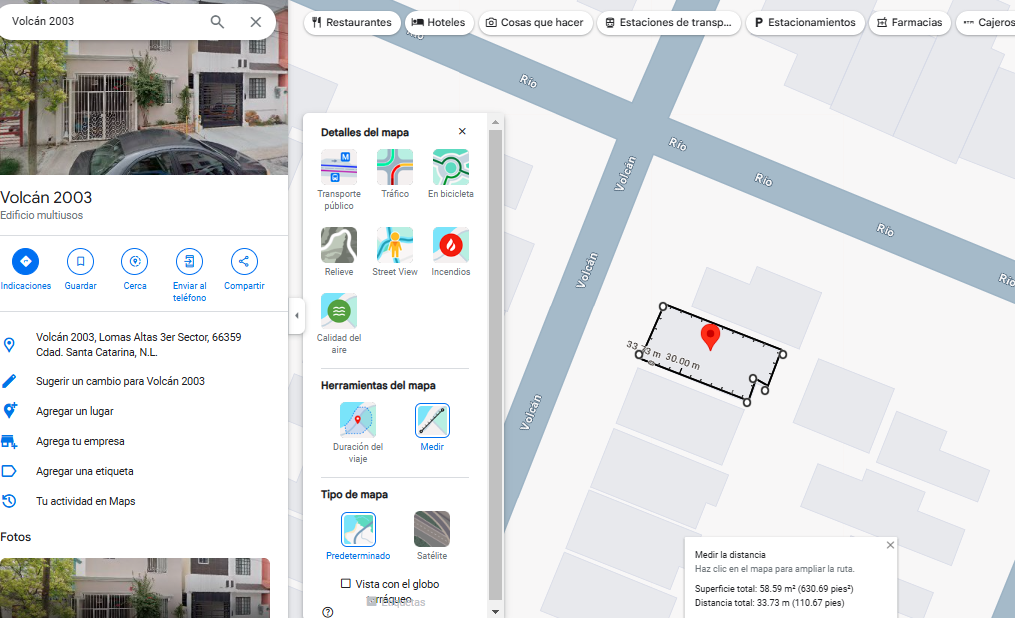Open the Restaurantes category chip
Image resolution: width=1015 pixels, height=618 pixels.
351,23
